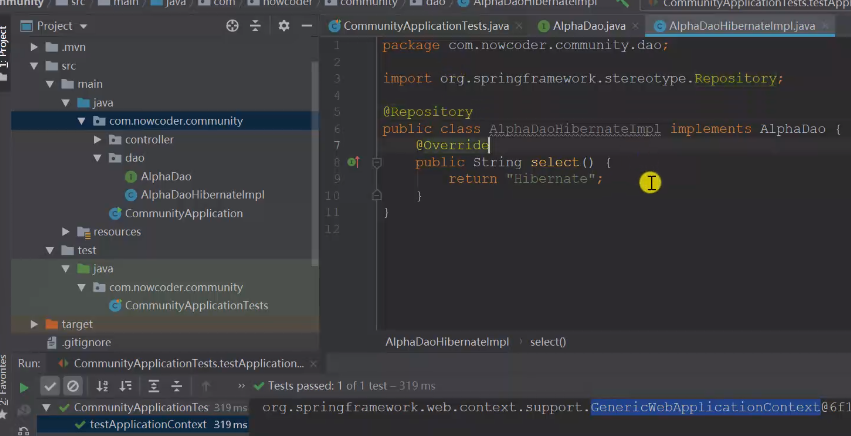The width and height of the screenshot is (851, 436).
Task: Click the previous failed test arrow
Action: point(206,387)
